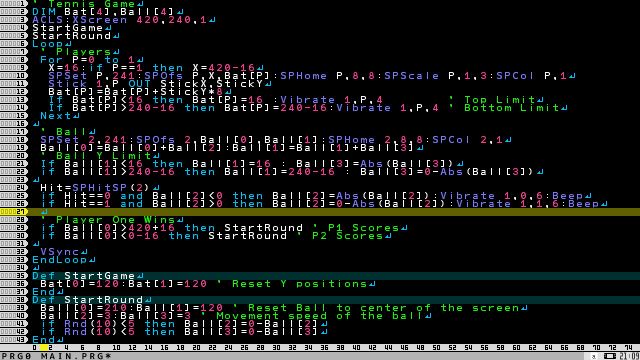The width and height of the screenshot is (640, 360).
Task: Click column 40 on the bottom ruler
Action: (356, 348)
